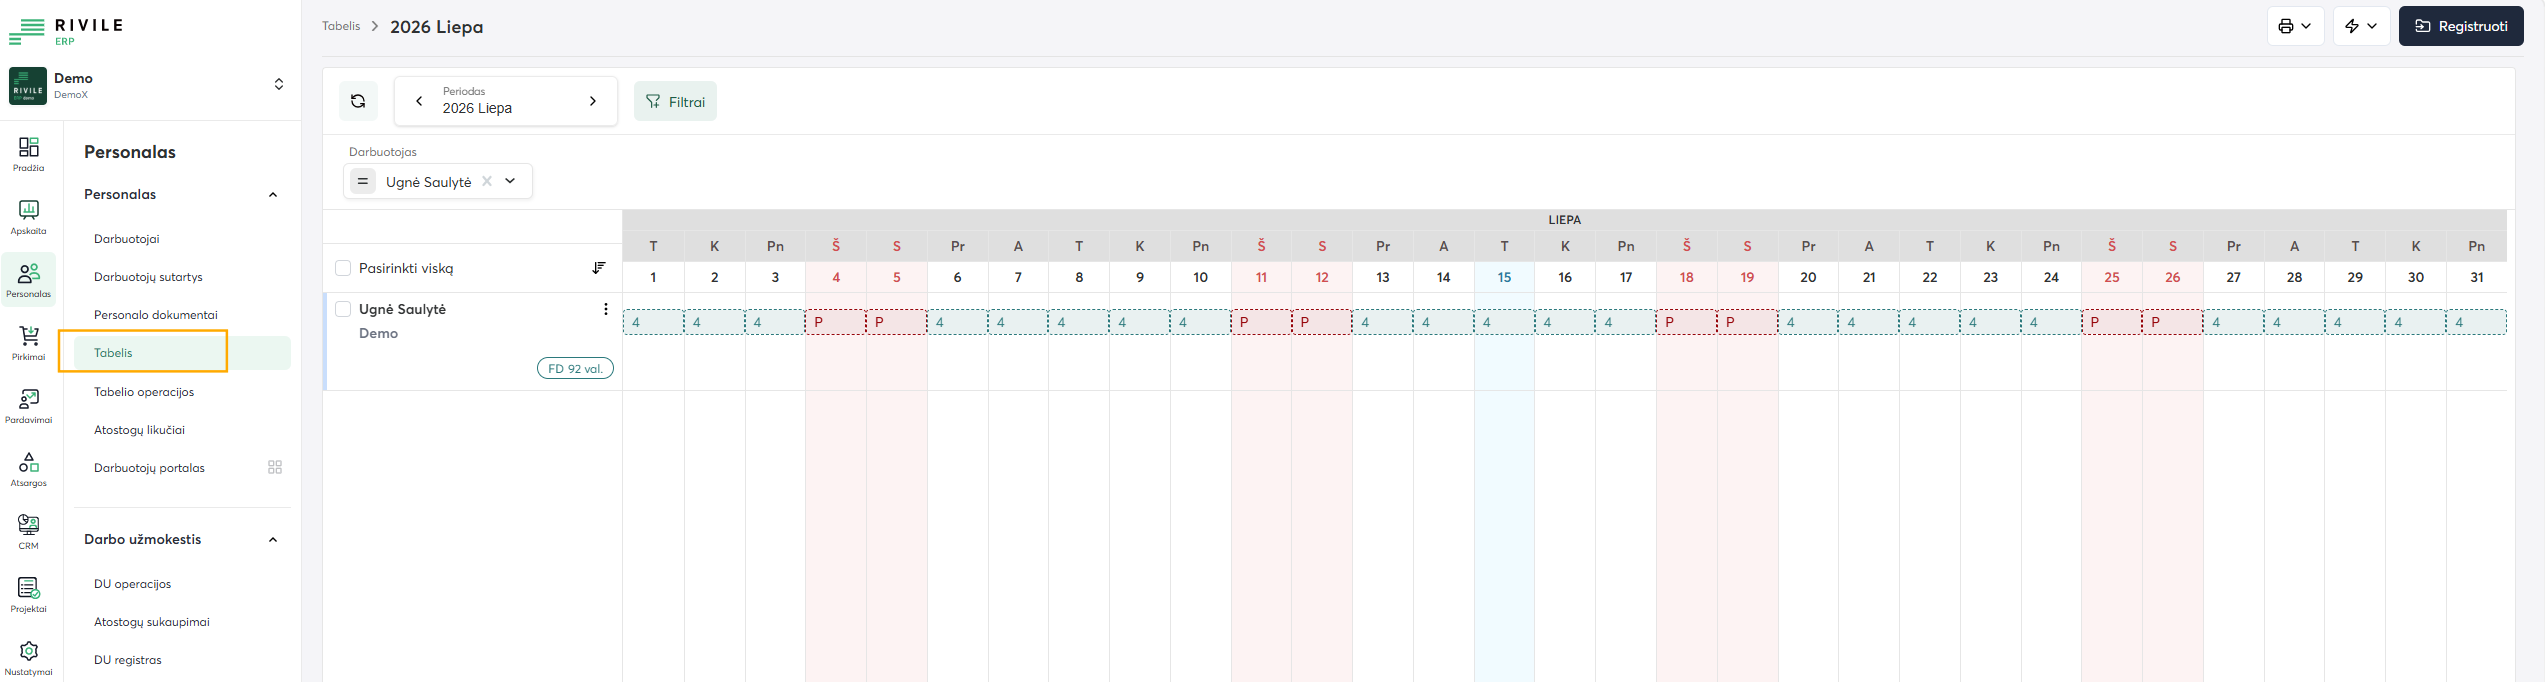Select day 1 column header
The height and width of the screenshot is (682, 2546).
653,277
